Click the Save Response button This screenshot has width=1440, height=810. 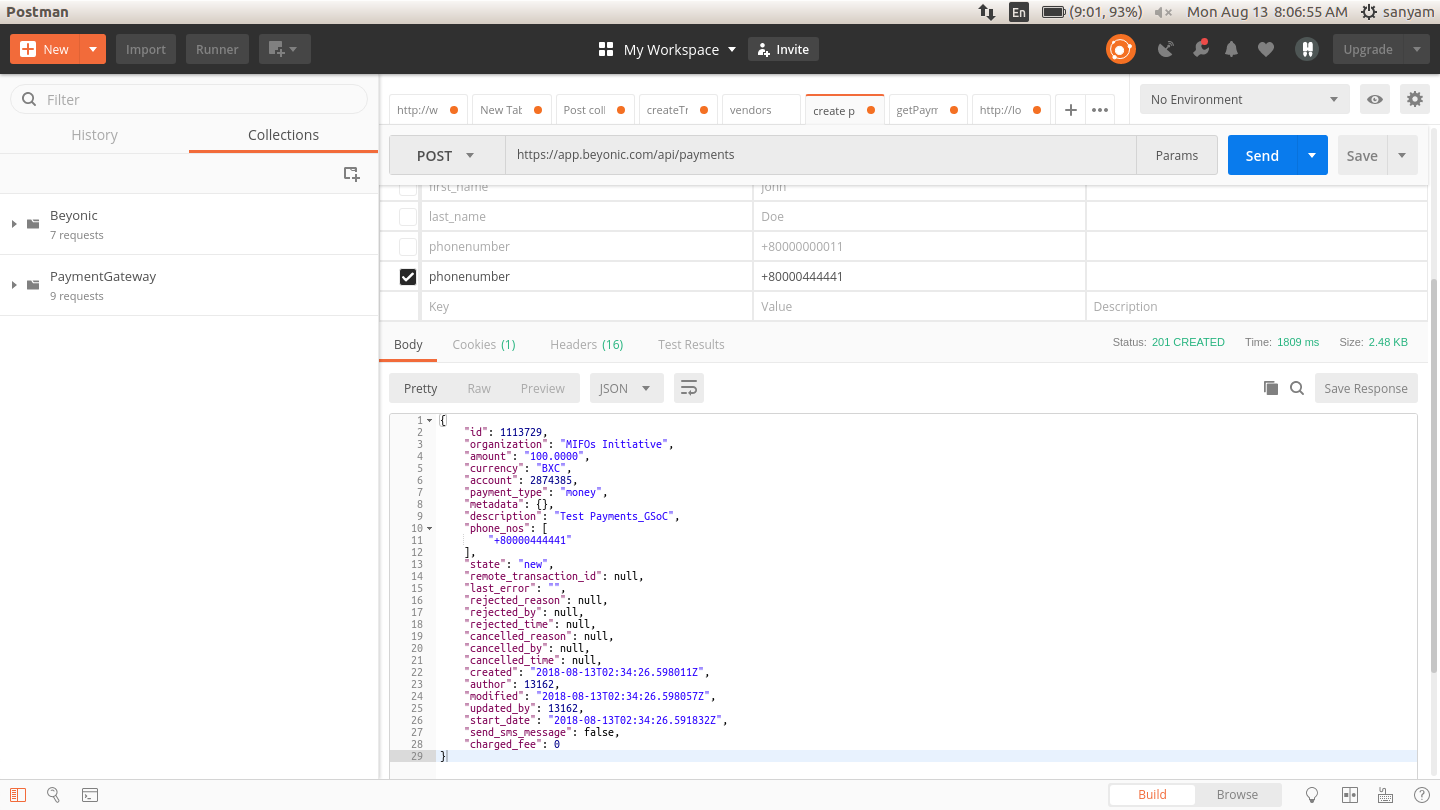click(x=1366, y=388)
